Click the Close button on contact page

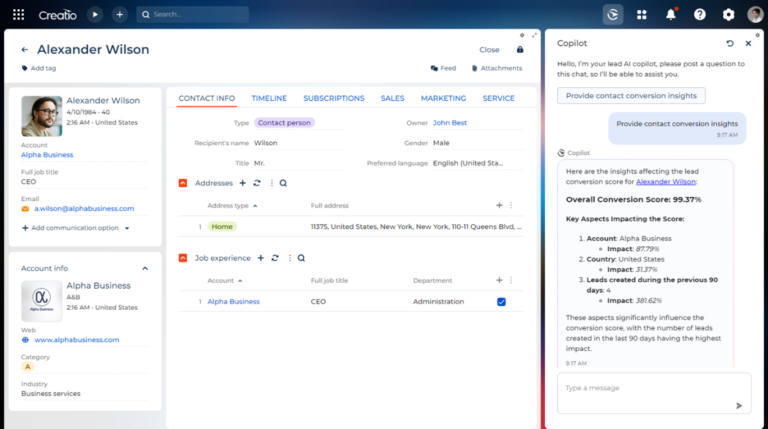(489, 49)
